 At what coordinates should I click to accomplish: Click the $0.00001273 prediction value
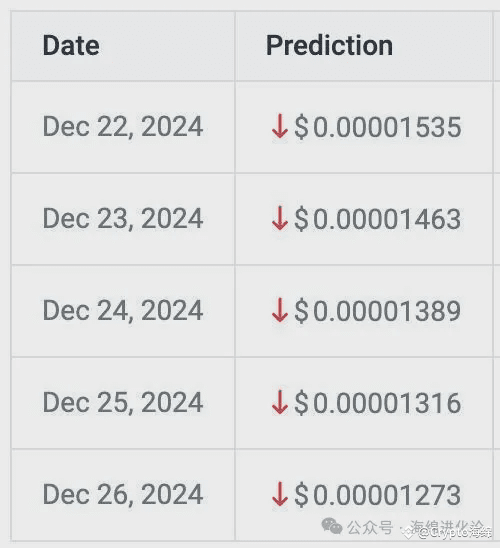(378, 495)
